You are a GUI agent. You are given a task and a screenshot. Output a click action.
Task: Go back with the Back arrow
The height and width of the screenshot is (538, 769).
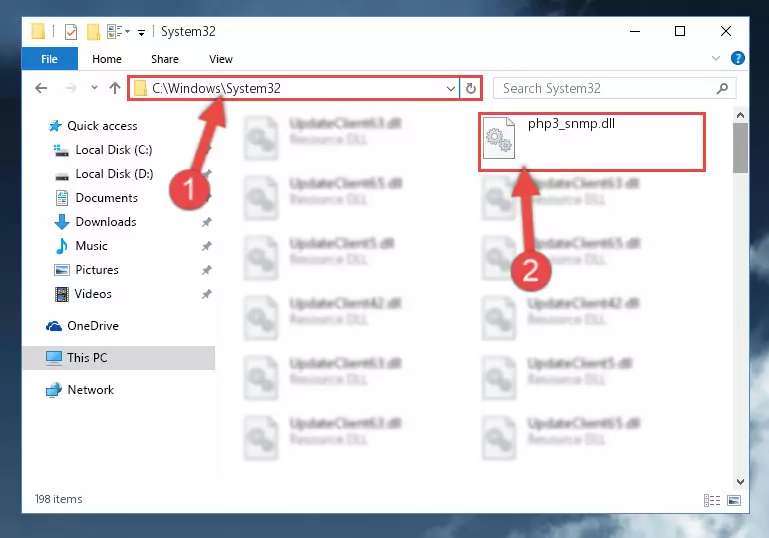(x=41, y=88)
